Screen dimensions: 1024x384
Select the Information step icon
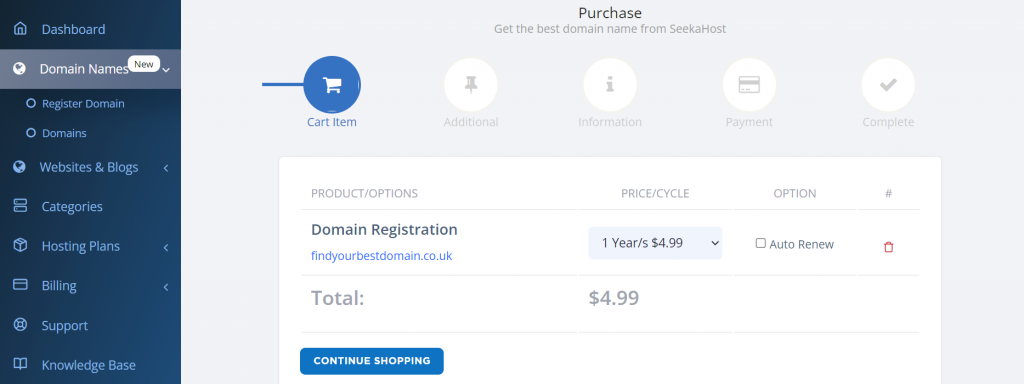pyautogui.click(x=610, y=85)
